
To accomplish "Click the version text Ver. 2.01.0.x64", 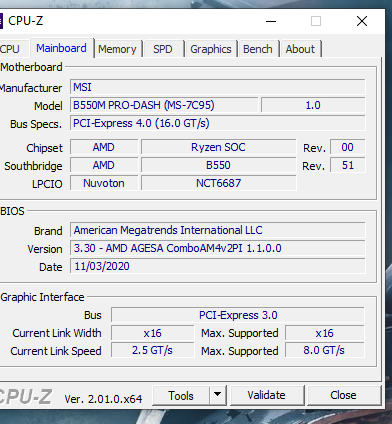I will 103,399.
